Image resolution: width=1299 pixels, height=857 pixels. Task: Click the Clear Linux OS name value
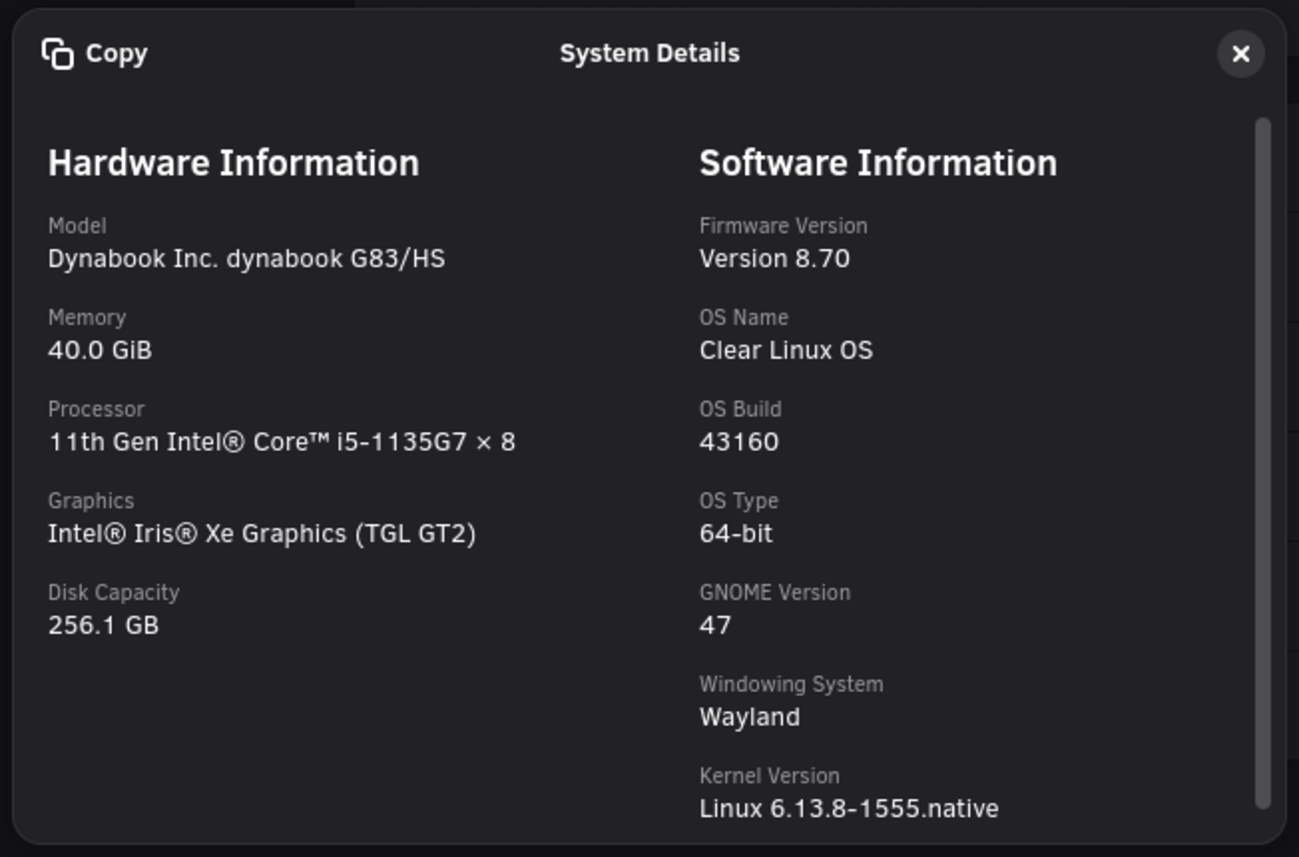pos(785,351)
